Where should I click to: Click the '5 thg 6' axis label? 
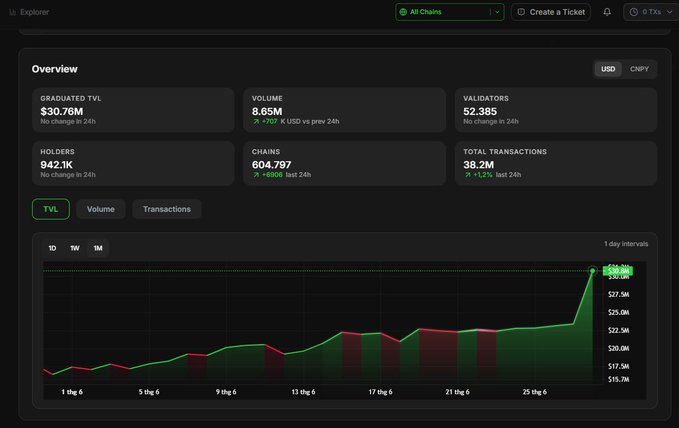click(x=149, y=392)
